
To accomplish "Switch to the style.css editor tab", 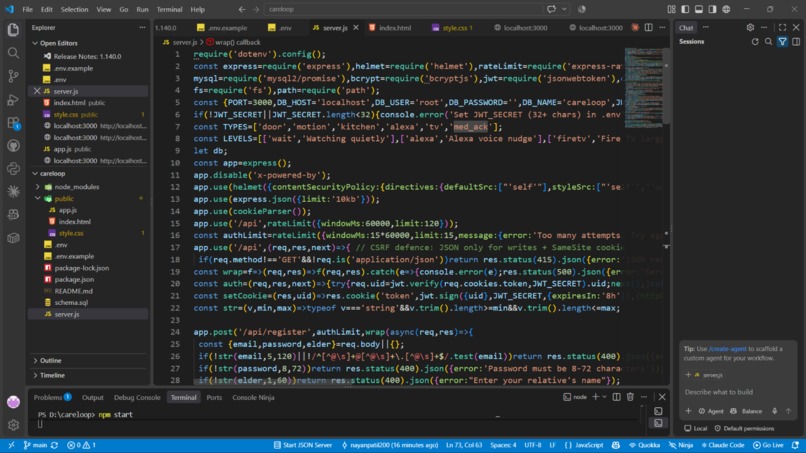I will [453, 27].
